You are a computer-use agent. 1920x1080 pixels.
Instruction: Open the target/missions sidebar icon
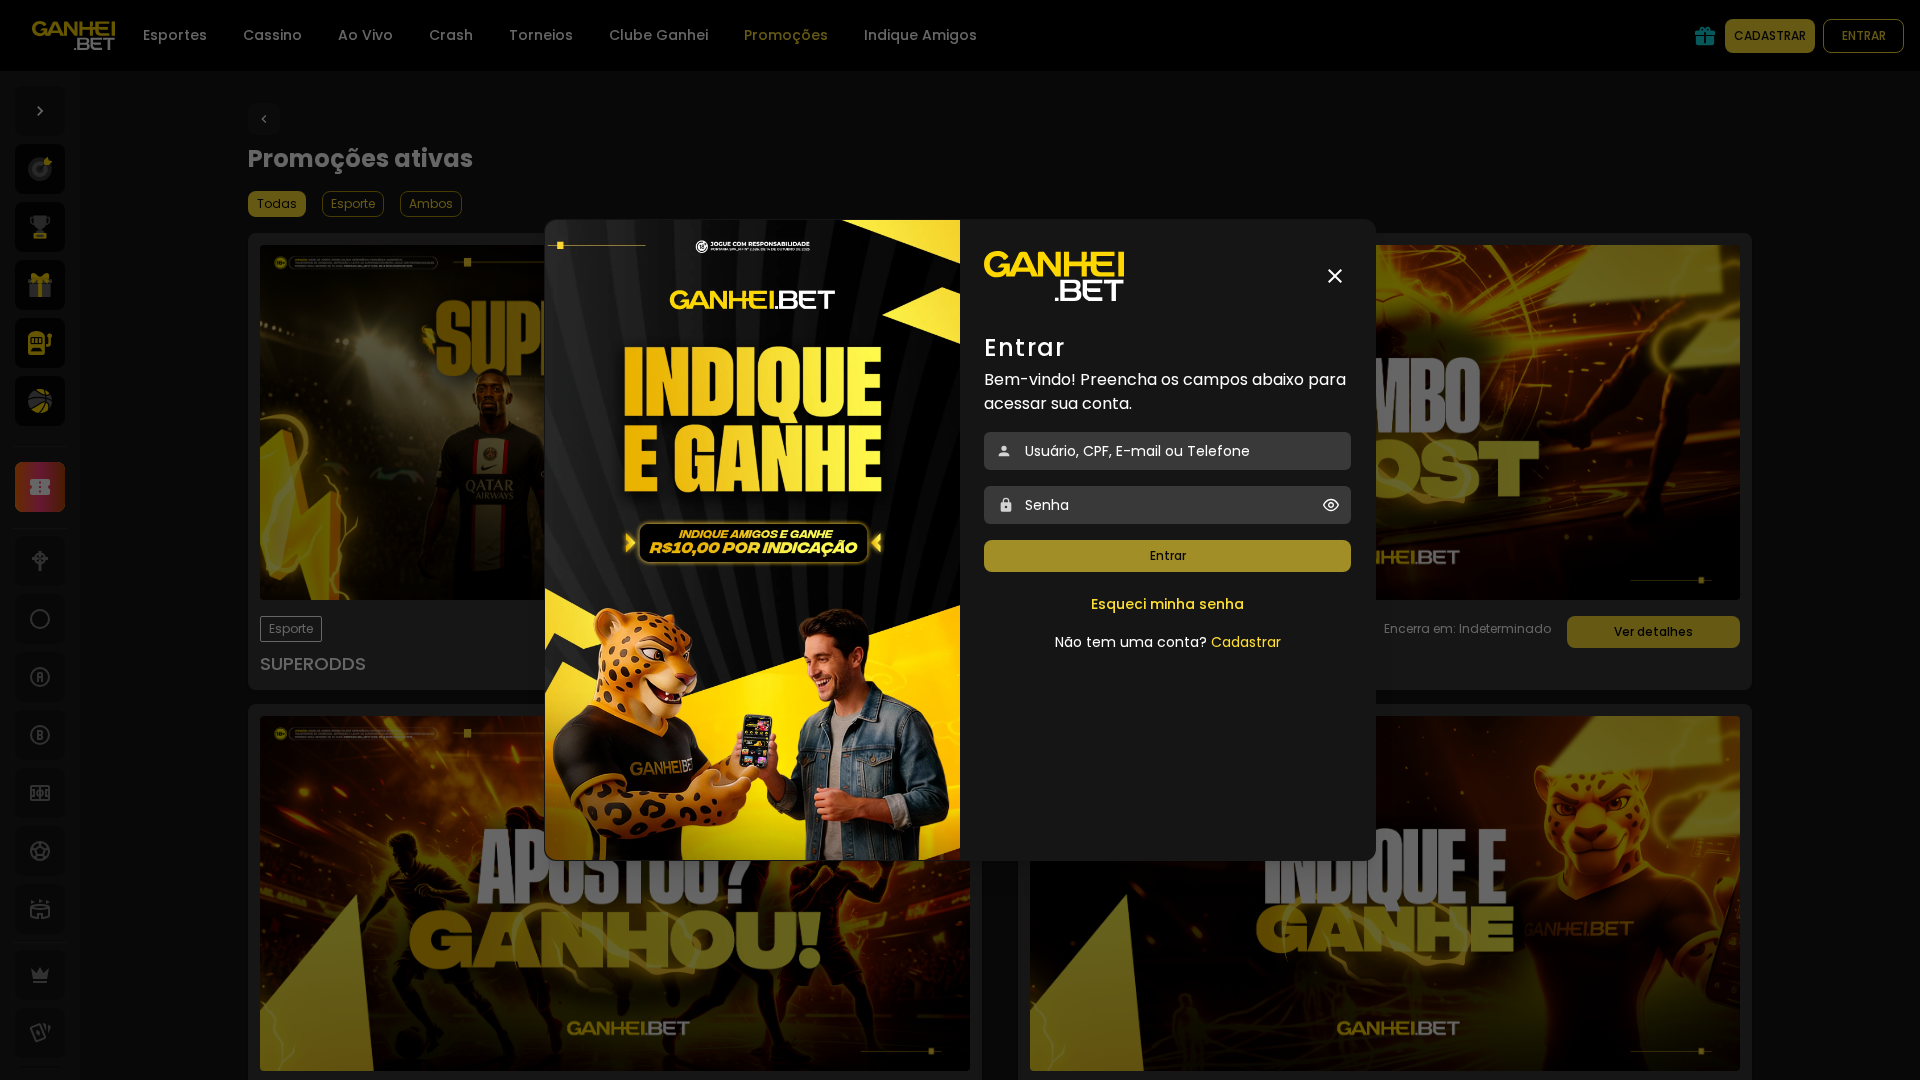point(40,169)
